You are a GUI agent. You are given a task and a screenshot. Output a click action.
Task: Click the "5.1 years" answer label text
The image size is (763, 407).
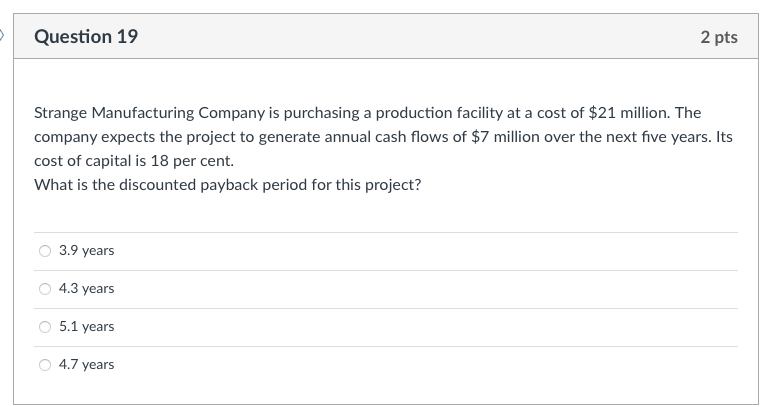[87, 327]
